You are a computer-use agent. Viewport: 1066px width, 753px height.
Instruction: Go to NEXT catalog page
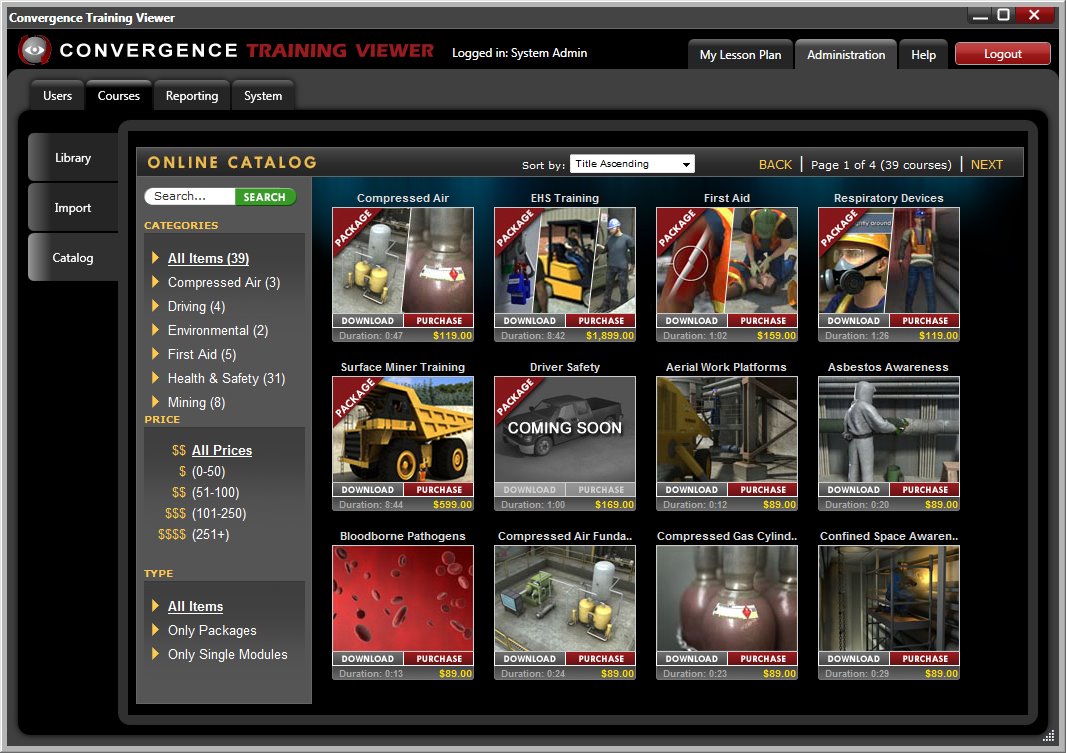coord(986,164)
